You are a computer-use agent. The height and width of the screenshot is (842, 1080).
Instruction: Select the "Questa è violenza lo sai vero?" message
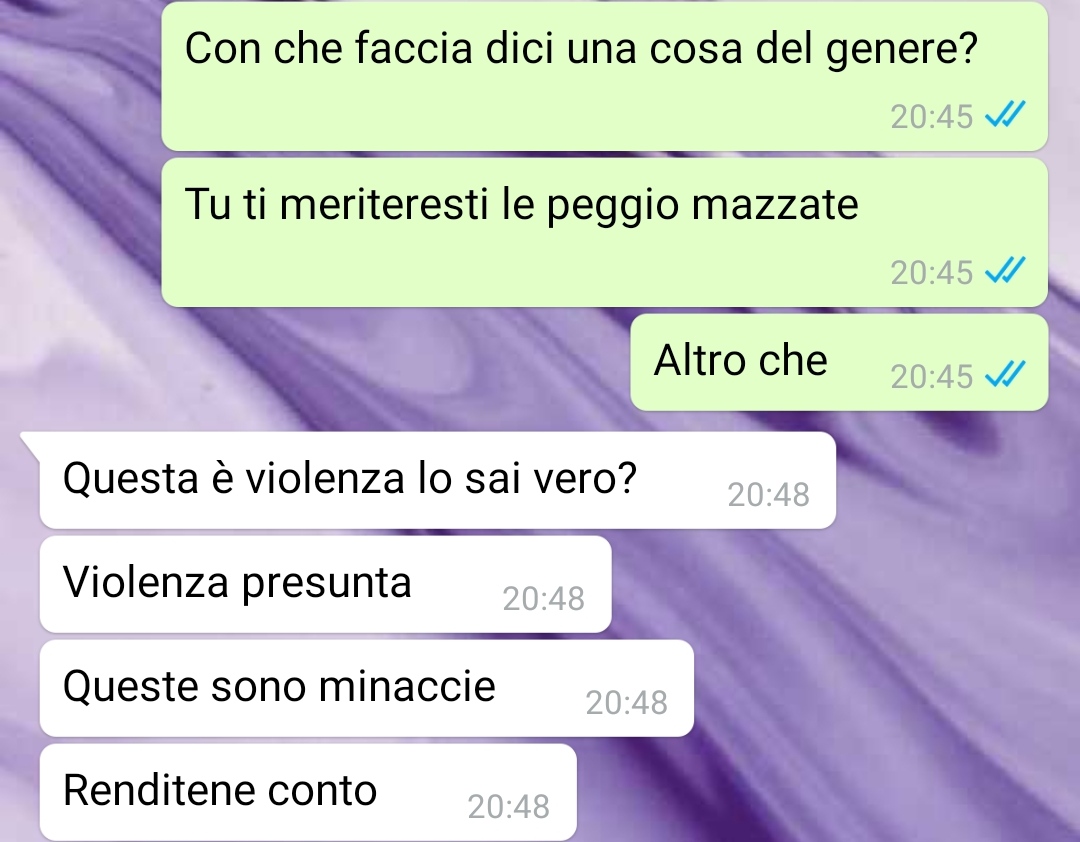click(x=437, y=480)
